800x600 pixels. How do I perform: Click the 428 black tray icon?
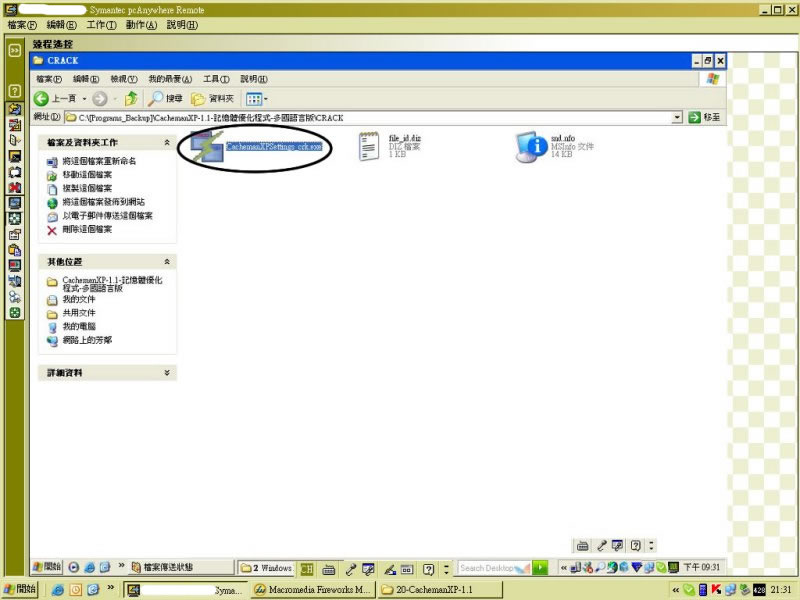click(759, 590)
